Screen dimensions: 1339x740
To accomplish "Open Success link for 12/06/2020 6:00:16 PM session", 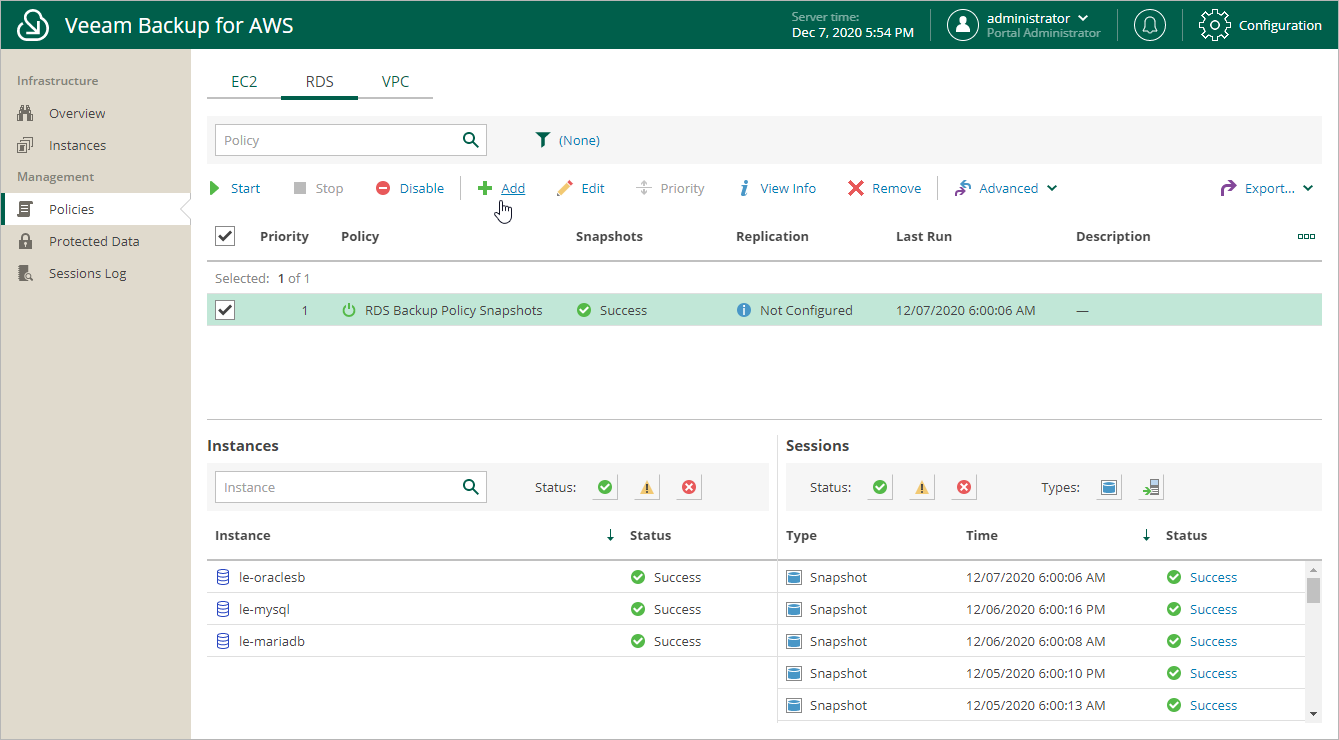I will coord(1213,609).
